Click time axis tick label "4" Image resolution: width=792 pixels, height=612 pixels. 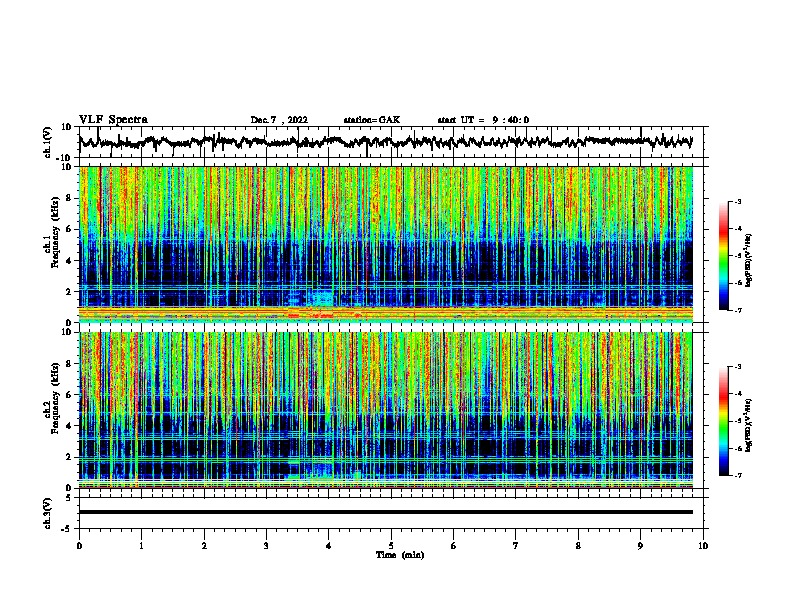click(x=329, y=546)
